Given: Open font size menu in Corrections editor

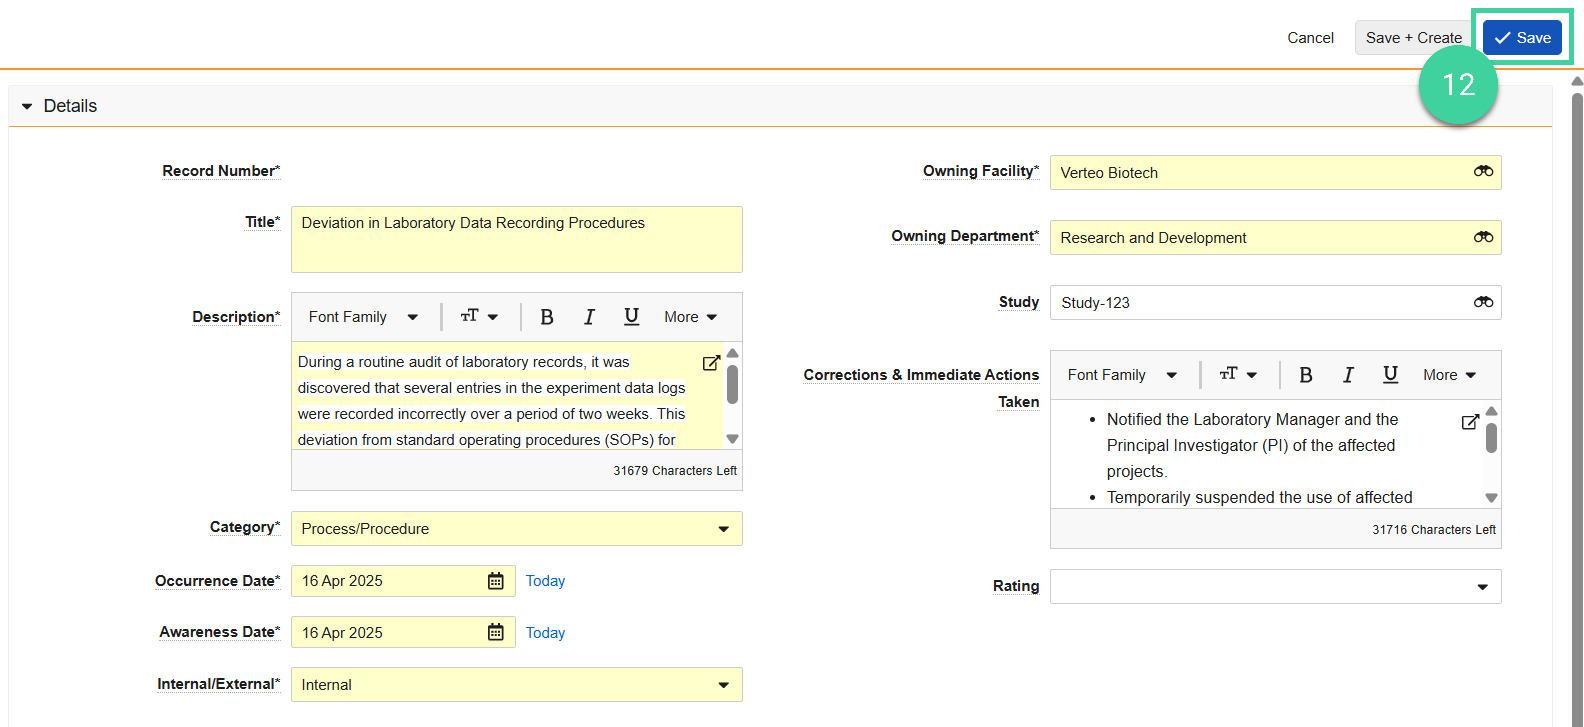Looking at the screenshot, I should pyautogui.click(x=1238, y=375).
